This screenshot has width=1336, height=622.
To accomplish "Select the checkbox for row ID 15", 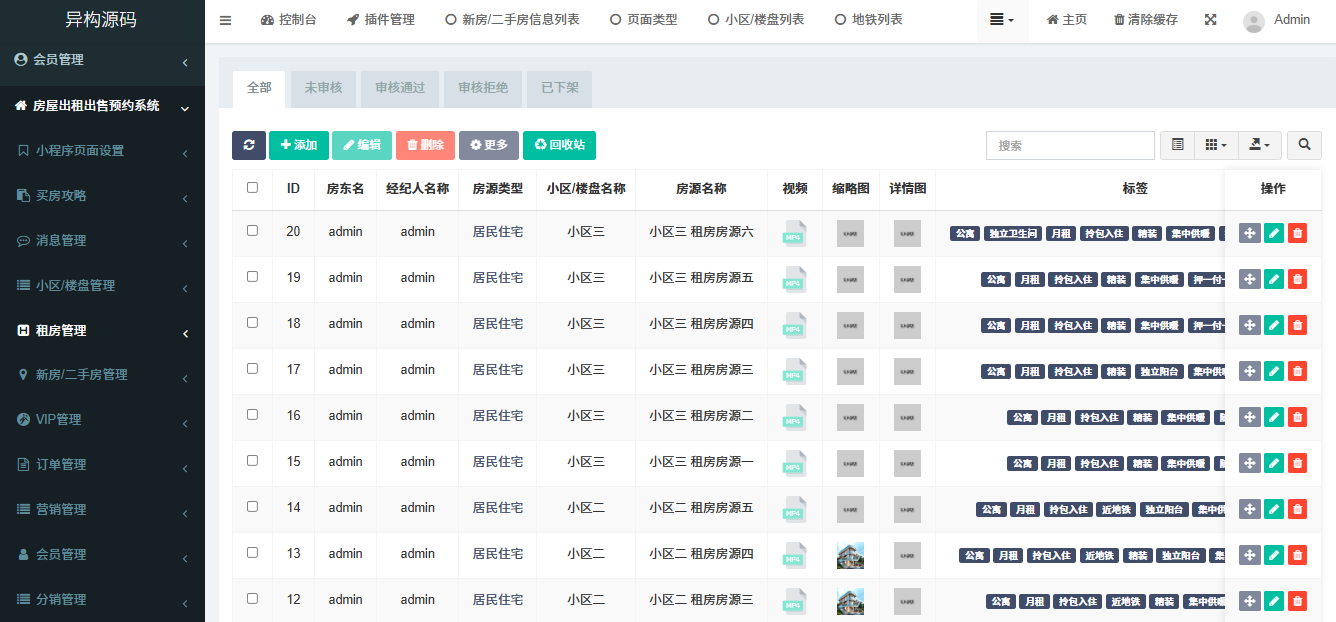I will (x=252, y=460).
